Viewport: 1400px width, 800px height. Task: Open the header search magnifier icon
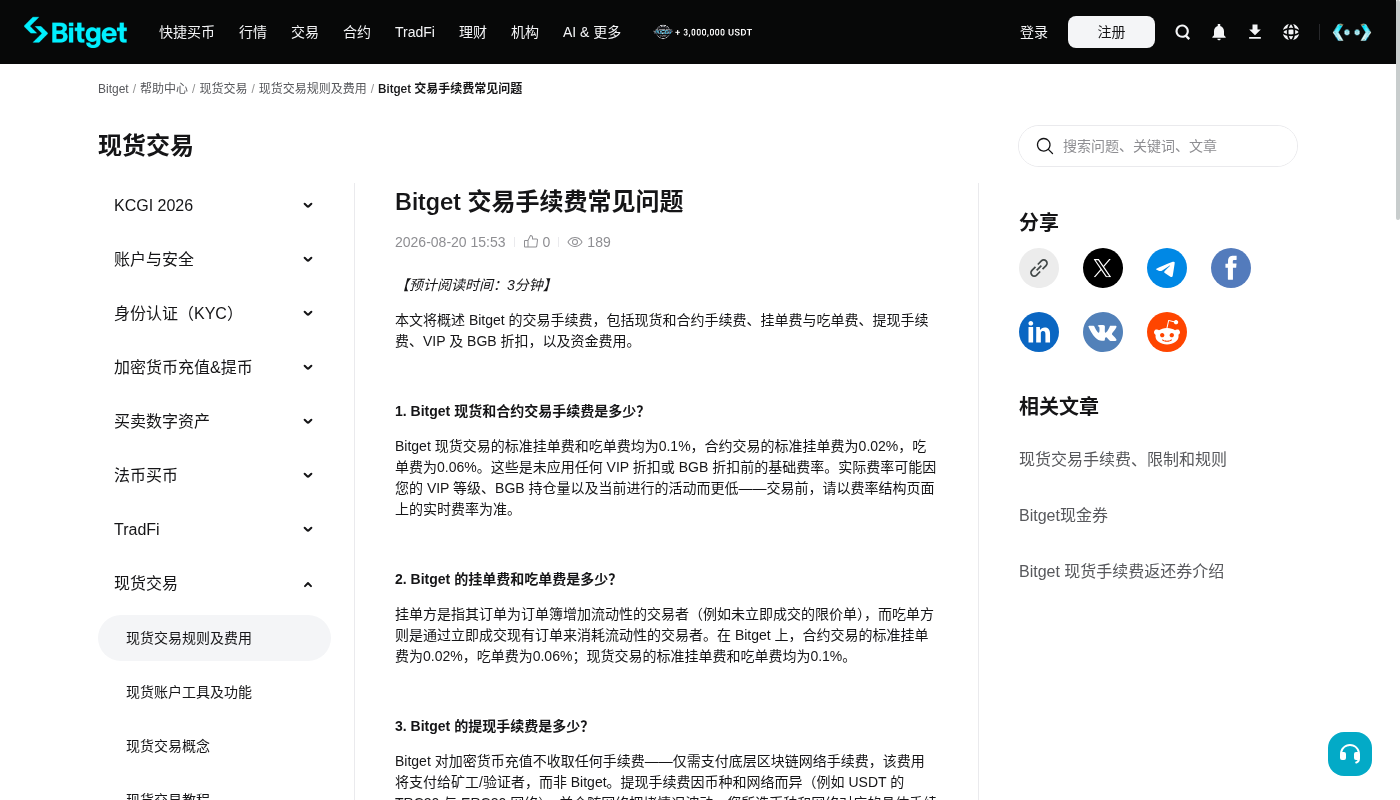point(1183,32)
